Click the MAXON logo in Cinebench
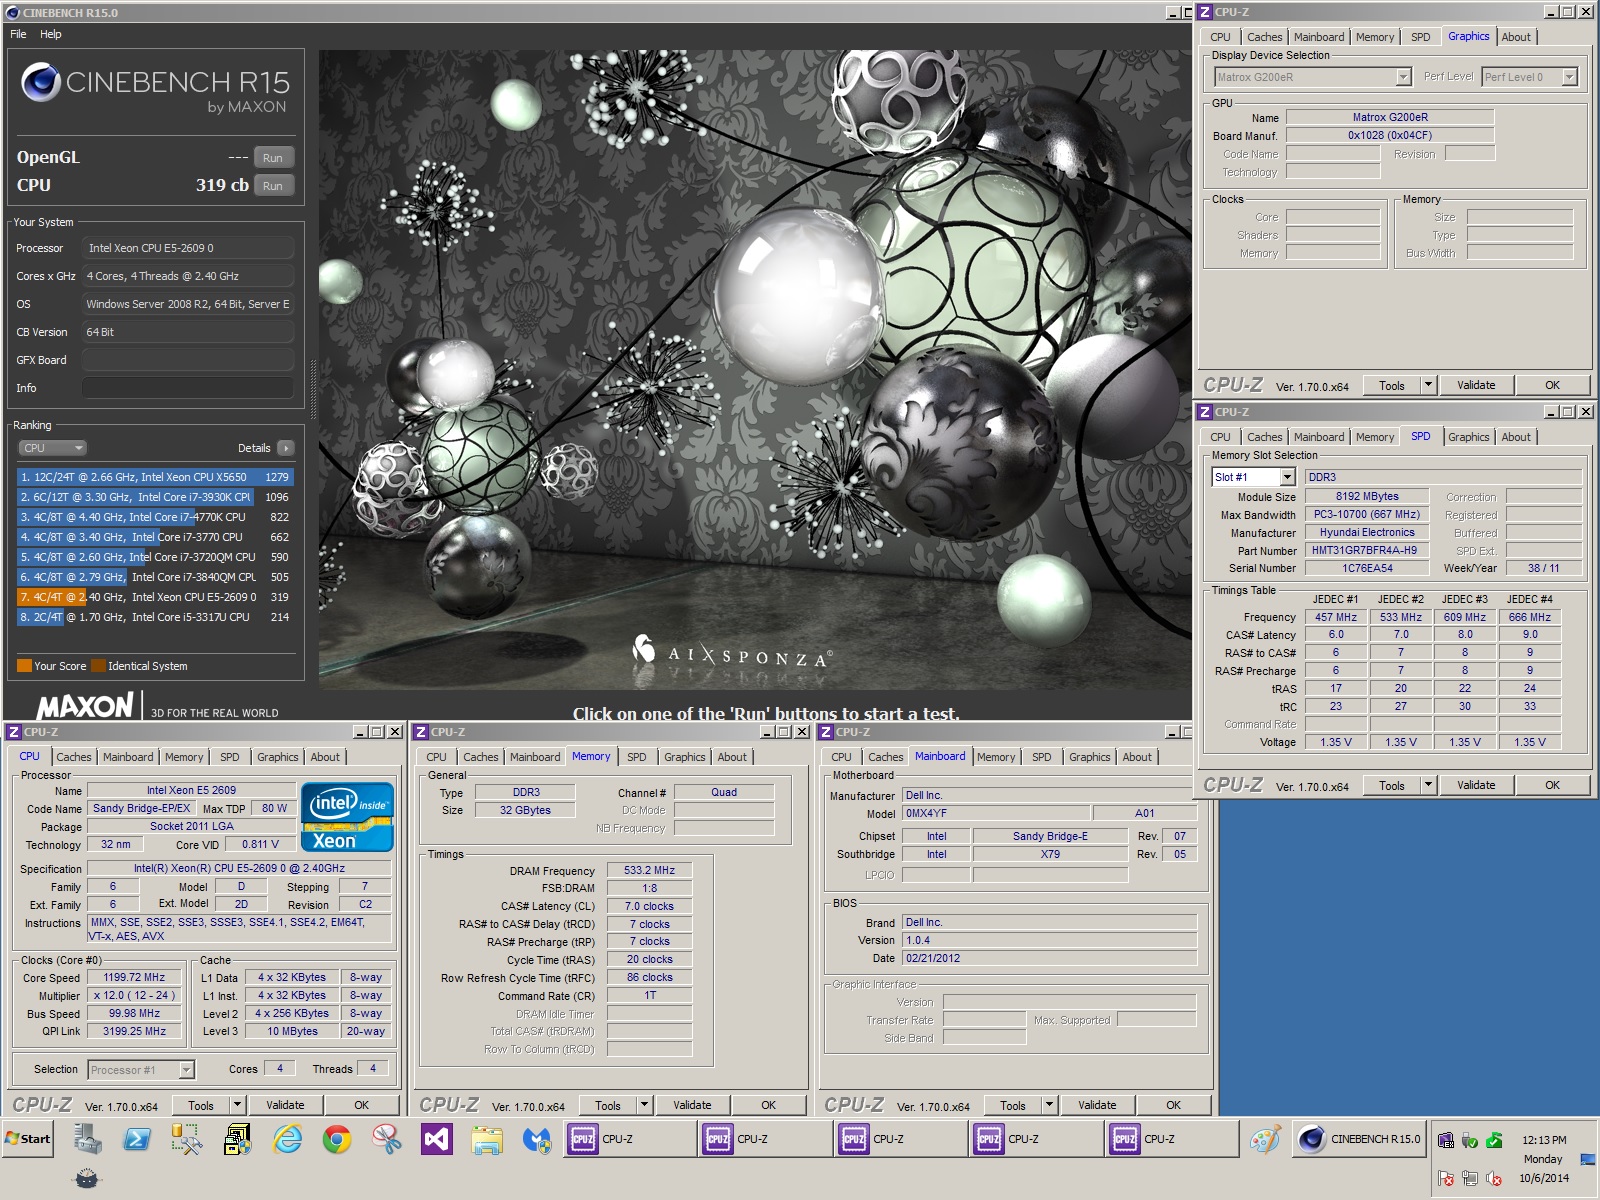Screen dimensions: 1600x1200 pyautogui.click(x=85, y=706)
